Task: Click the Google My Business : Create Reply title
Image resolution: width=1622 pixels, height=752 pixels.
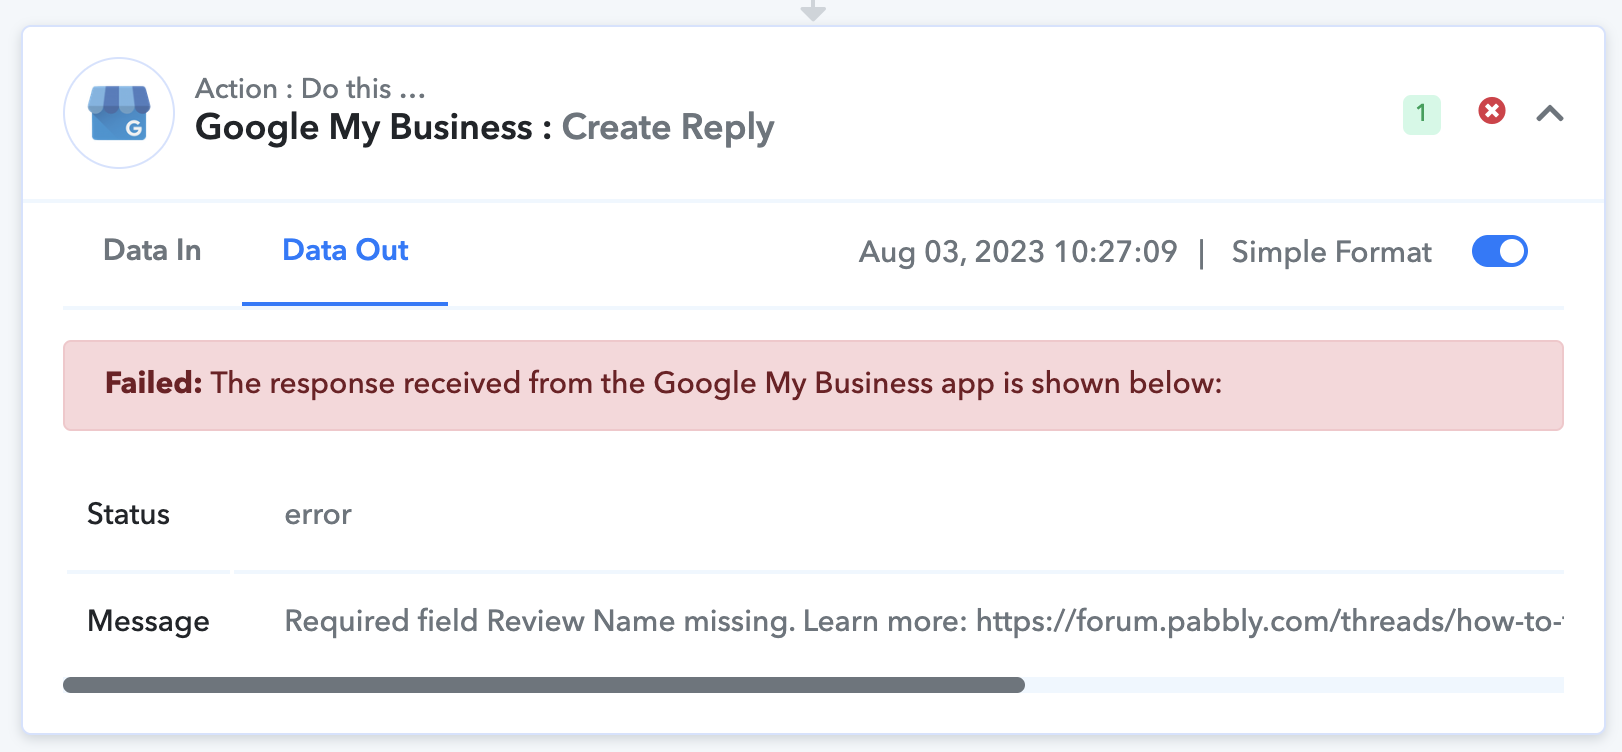Action: [x=485, y=127]
